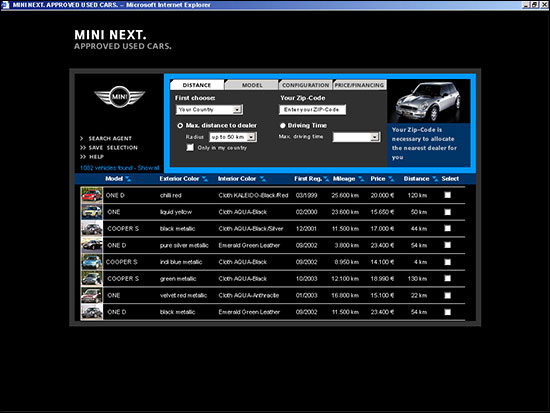
Task: Click the 18.990 € price cell
Action: pos(382,279)
